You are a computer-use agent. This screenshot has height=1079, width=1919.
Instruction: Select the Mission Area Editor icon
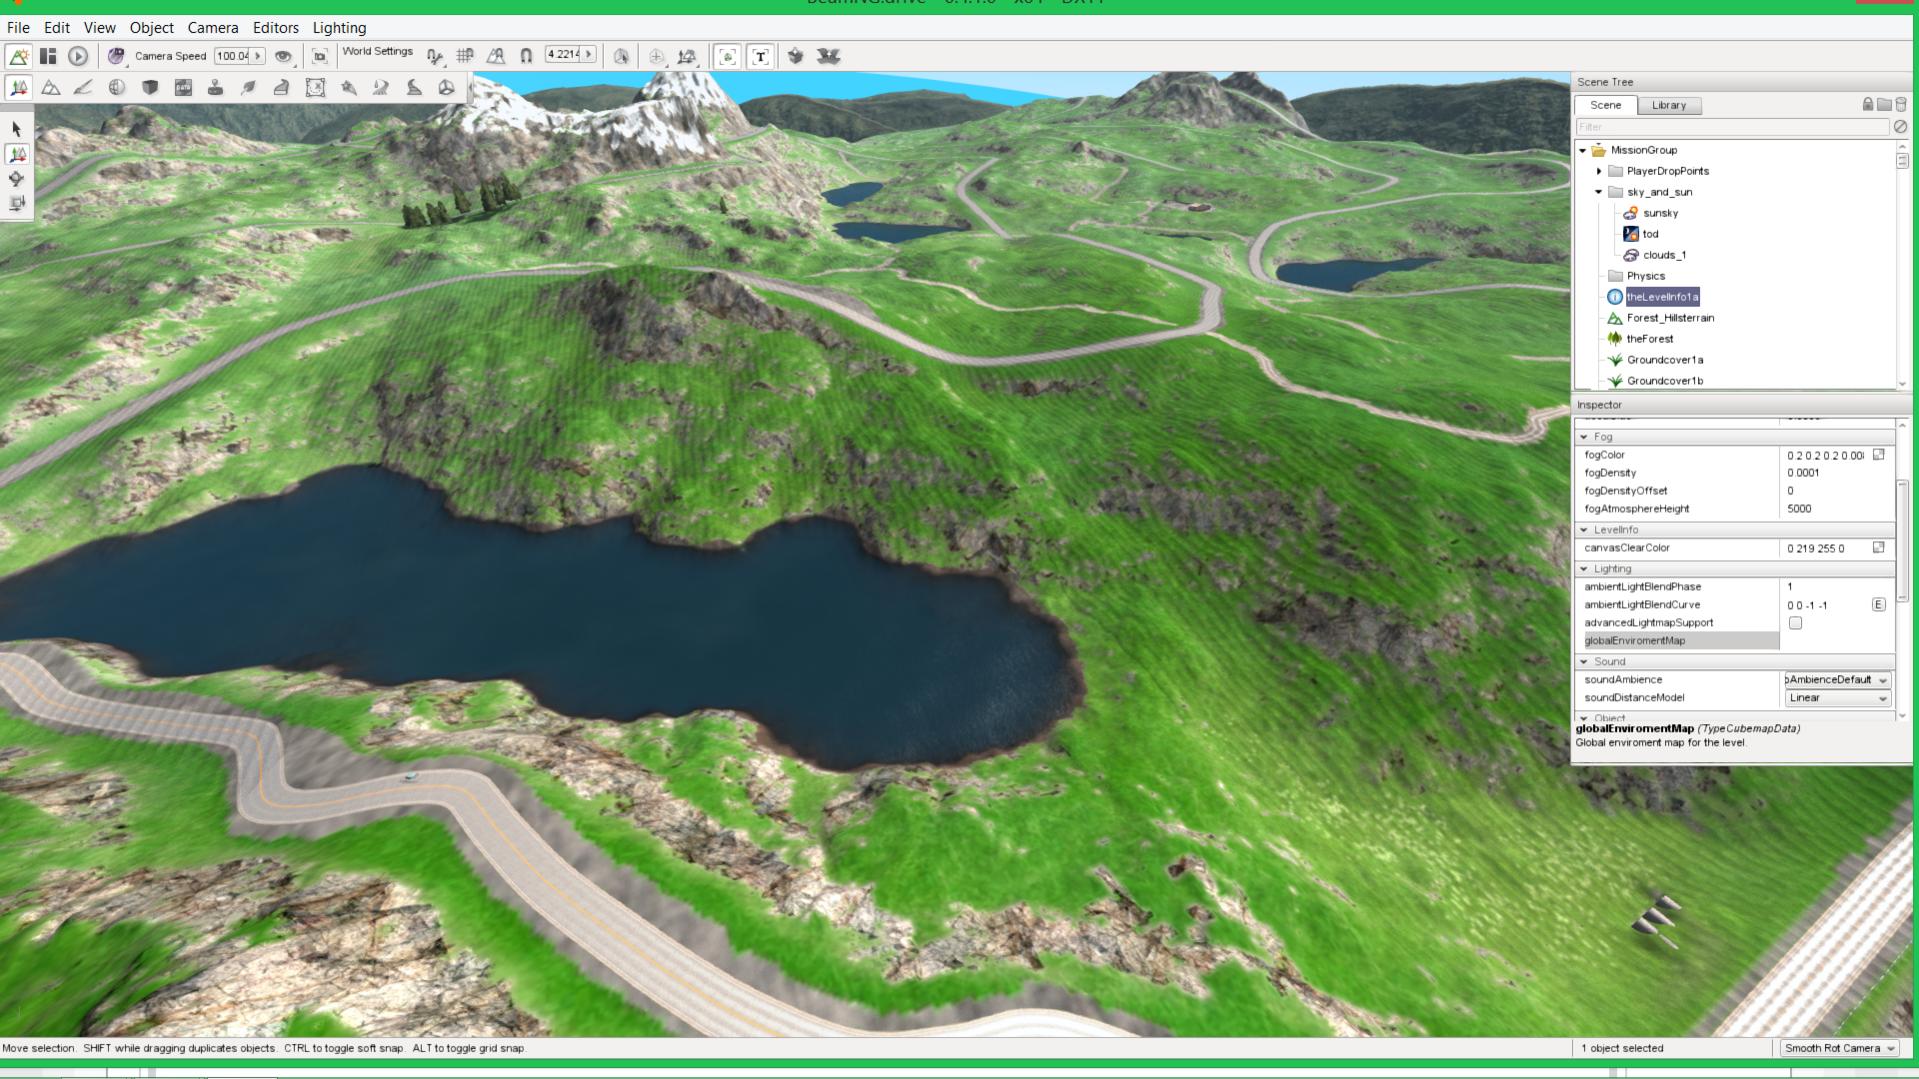tap(315, 88)
